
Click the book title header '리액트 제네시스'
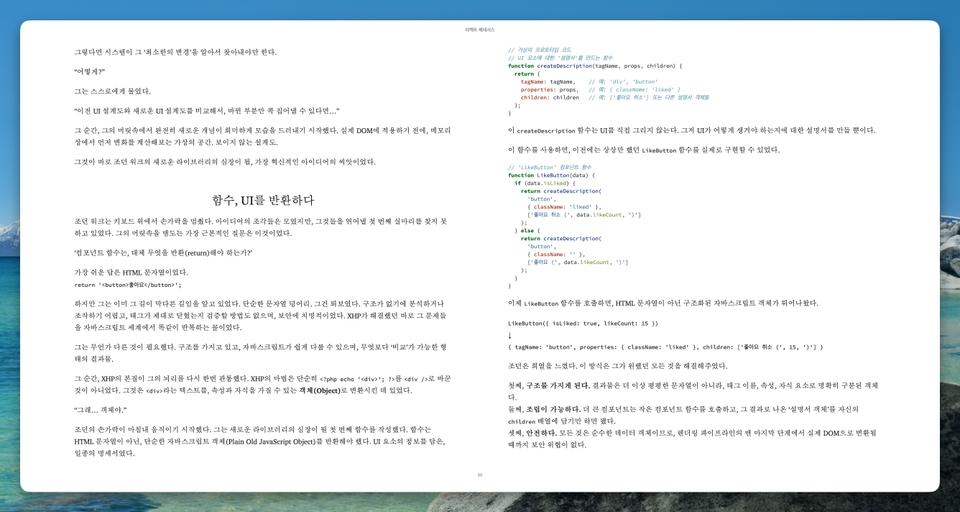(479, 29)
